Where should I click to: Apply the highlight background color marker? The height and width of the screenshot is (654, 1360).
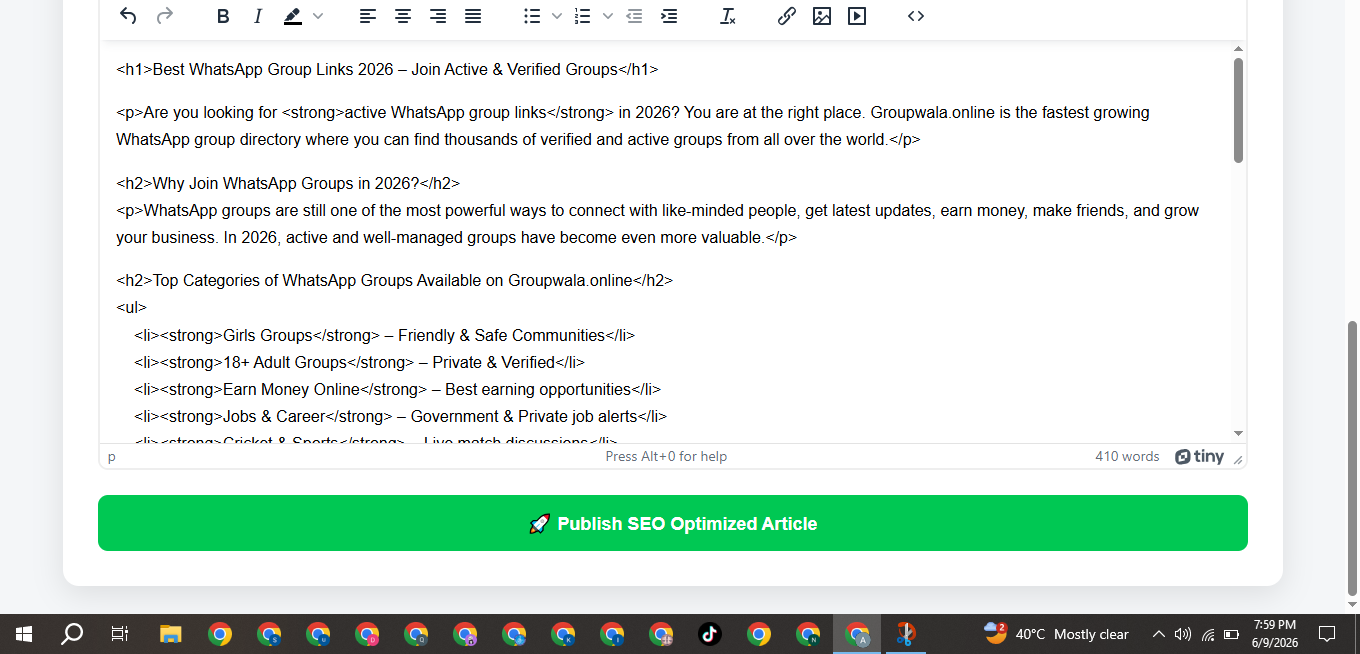pos(292,16)
